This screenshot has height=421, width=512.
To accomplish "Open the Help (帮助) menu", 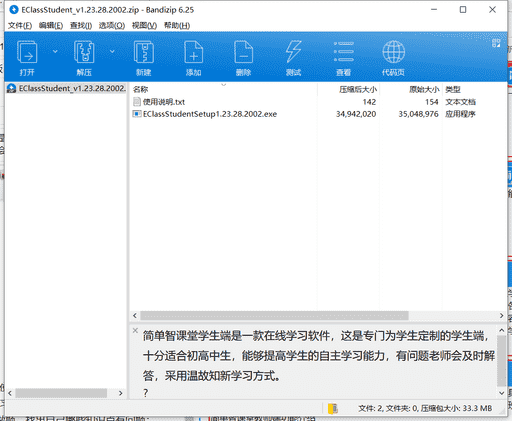I will (x=177, y=25).
